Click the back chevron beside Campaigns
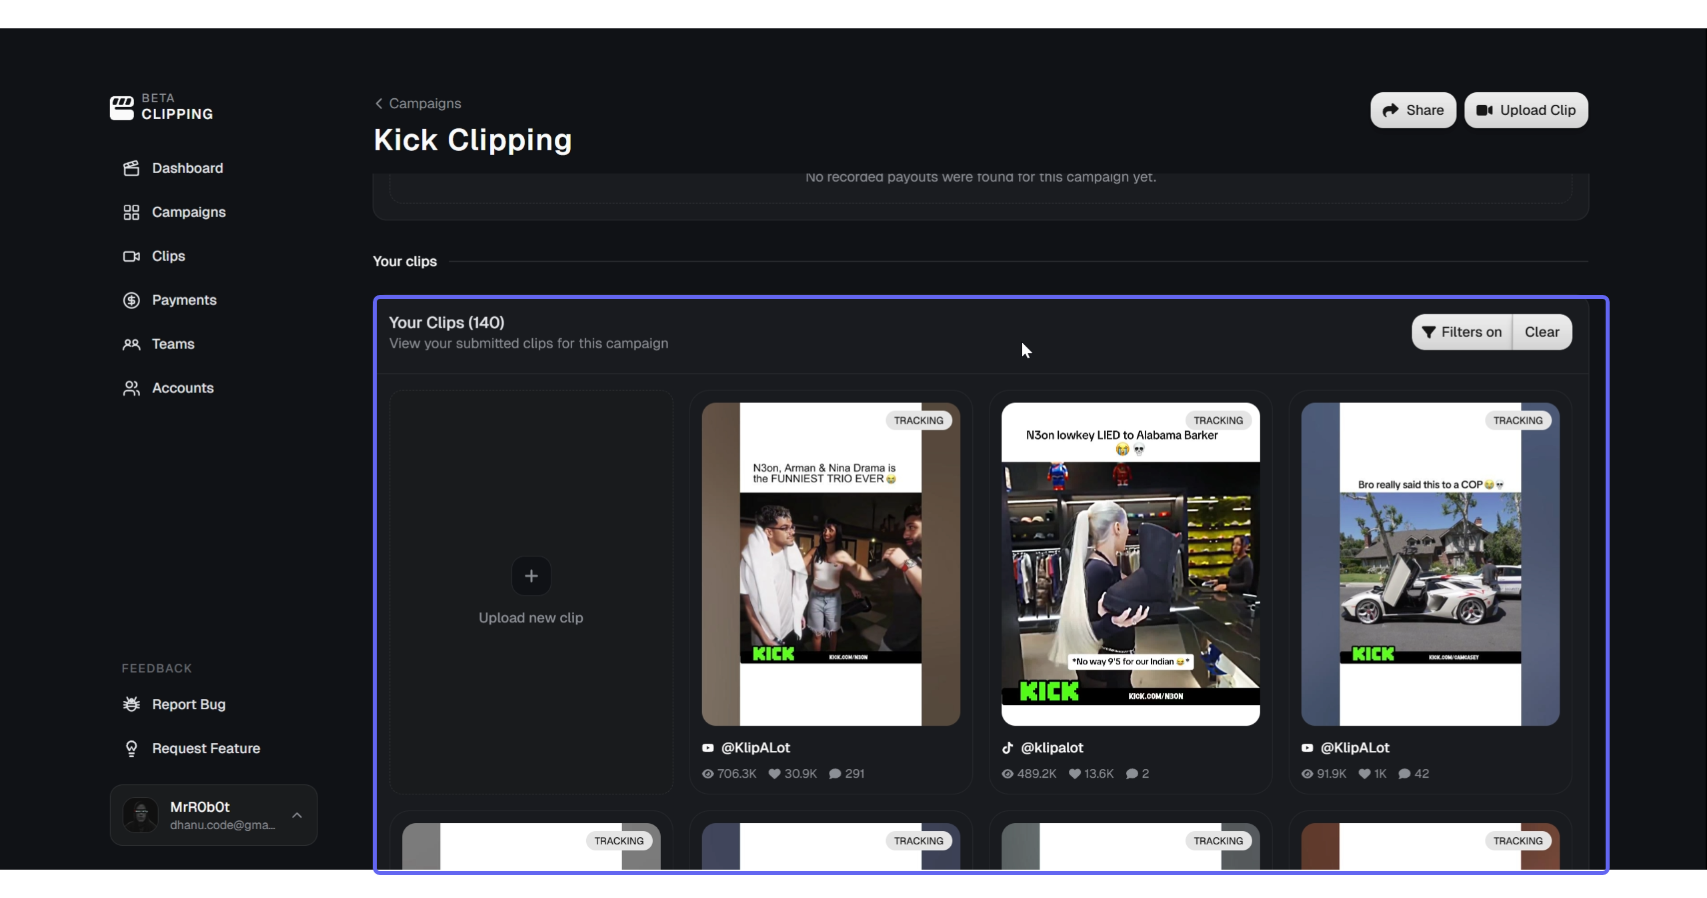Viewport: 1707px width, 898px height. point(379,103)
